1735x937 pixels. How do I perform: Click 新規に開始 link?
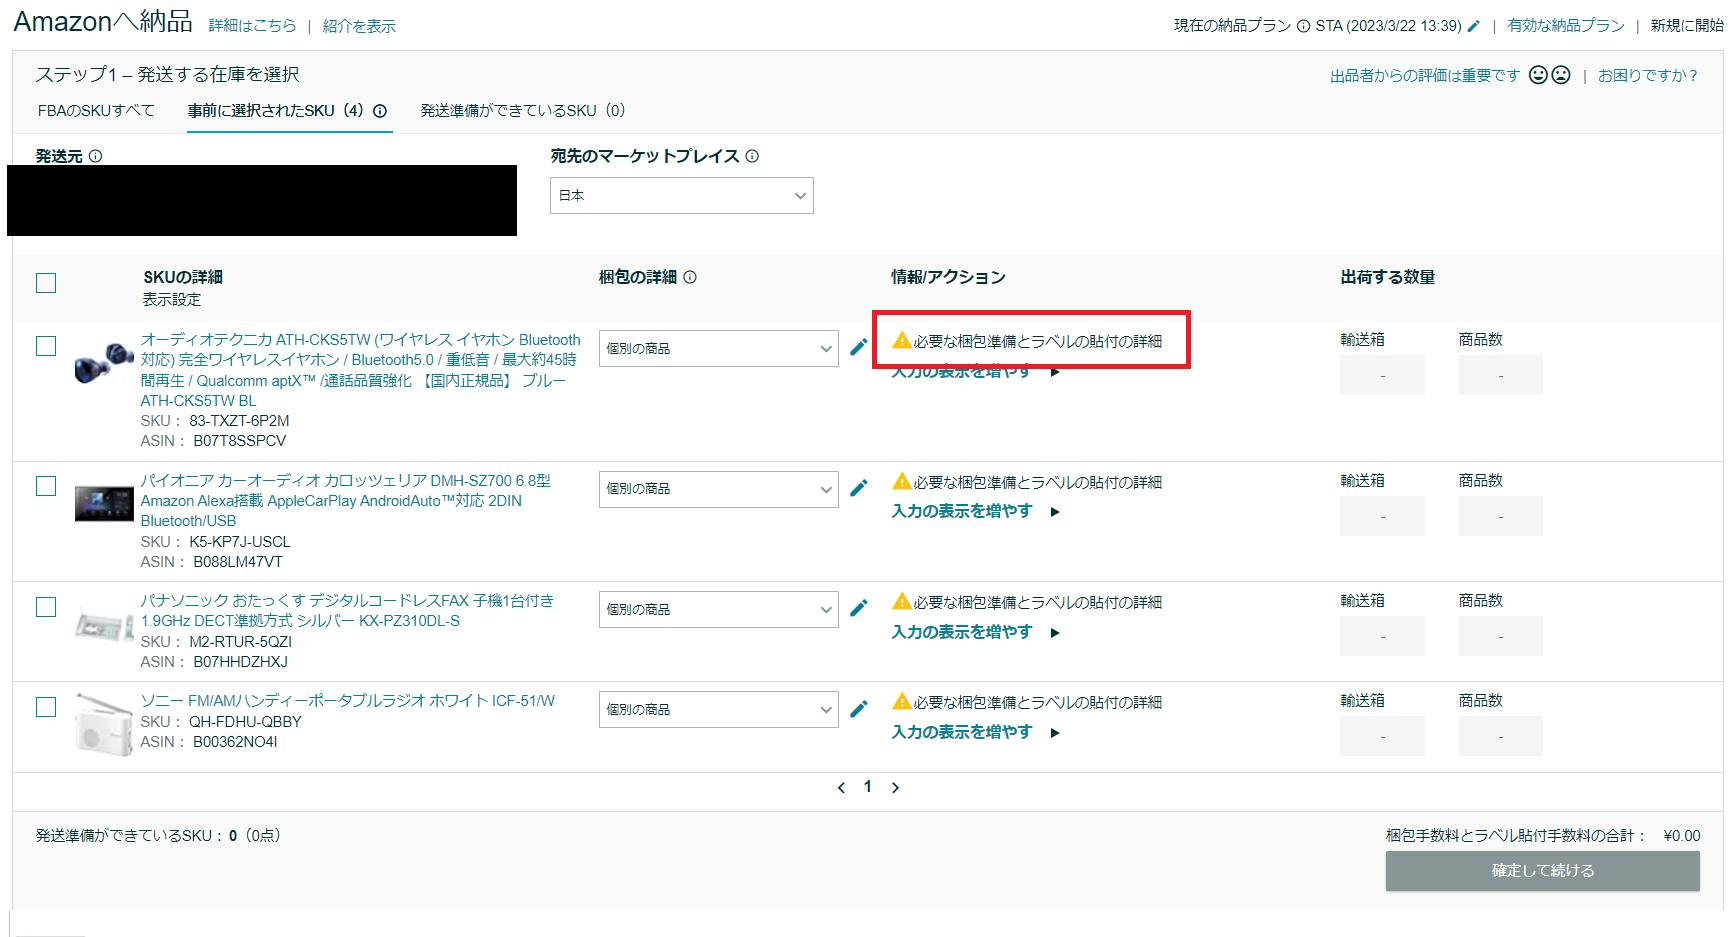(x=1687, y=26)
